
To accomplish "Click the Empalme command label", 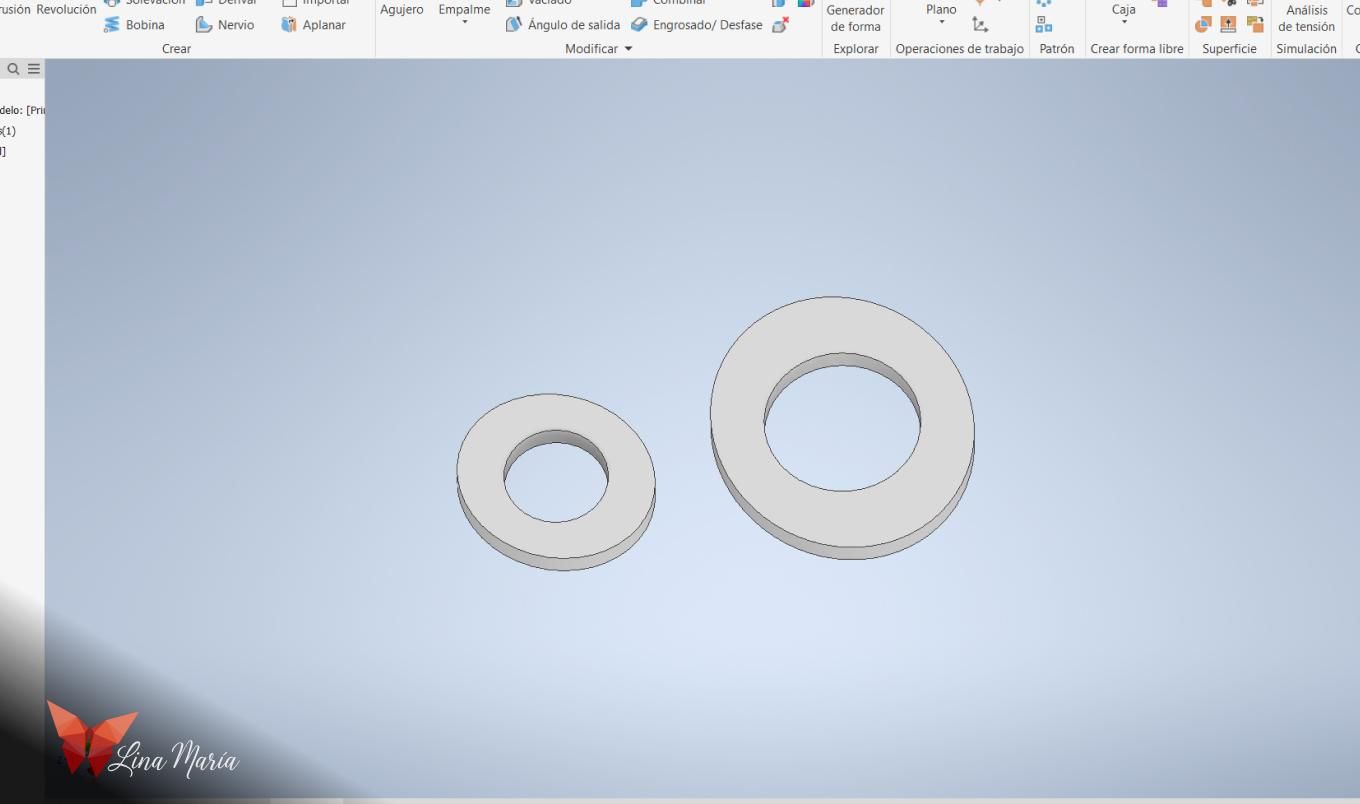I will [x=464, y=9].
